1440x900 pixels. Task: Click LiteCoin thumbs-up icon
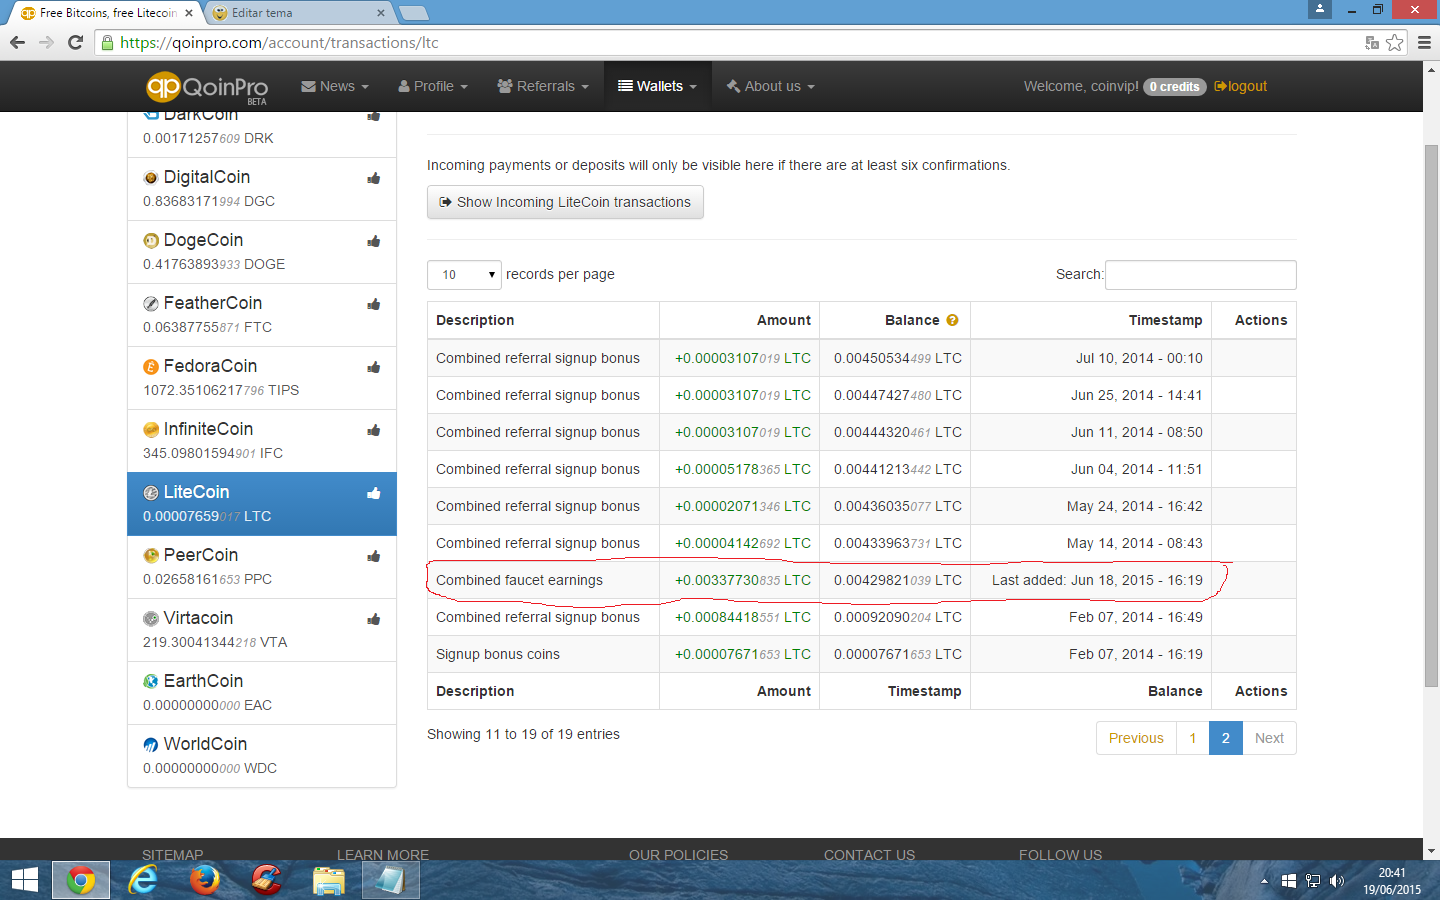tap(374, 493)
